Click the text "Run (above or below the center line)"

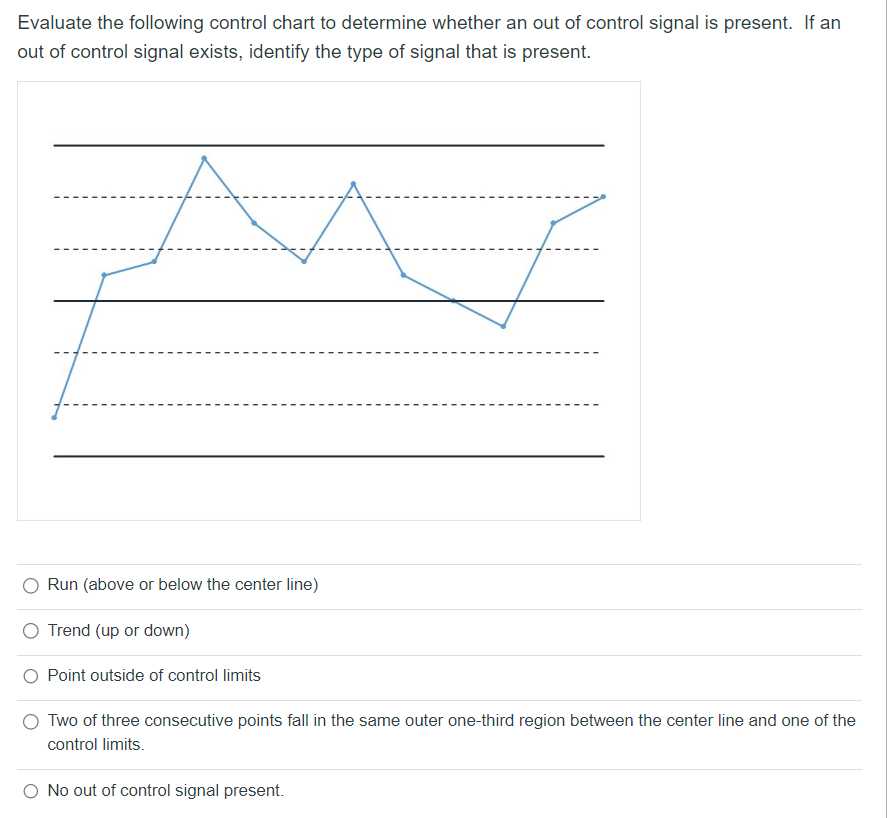[x=182, y=585]
